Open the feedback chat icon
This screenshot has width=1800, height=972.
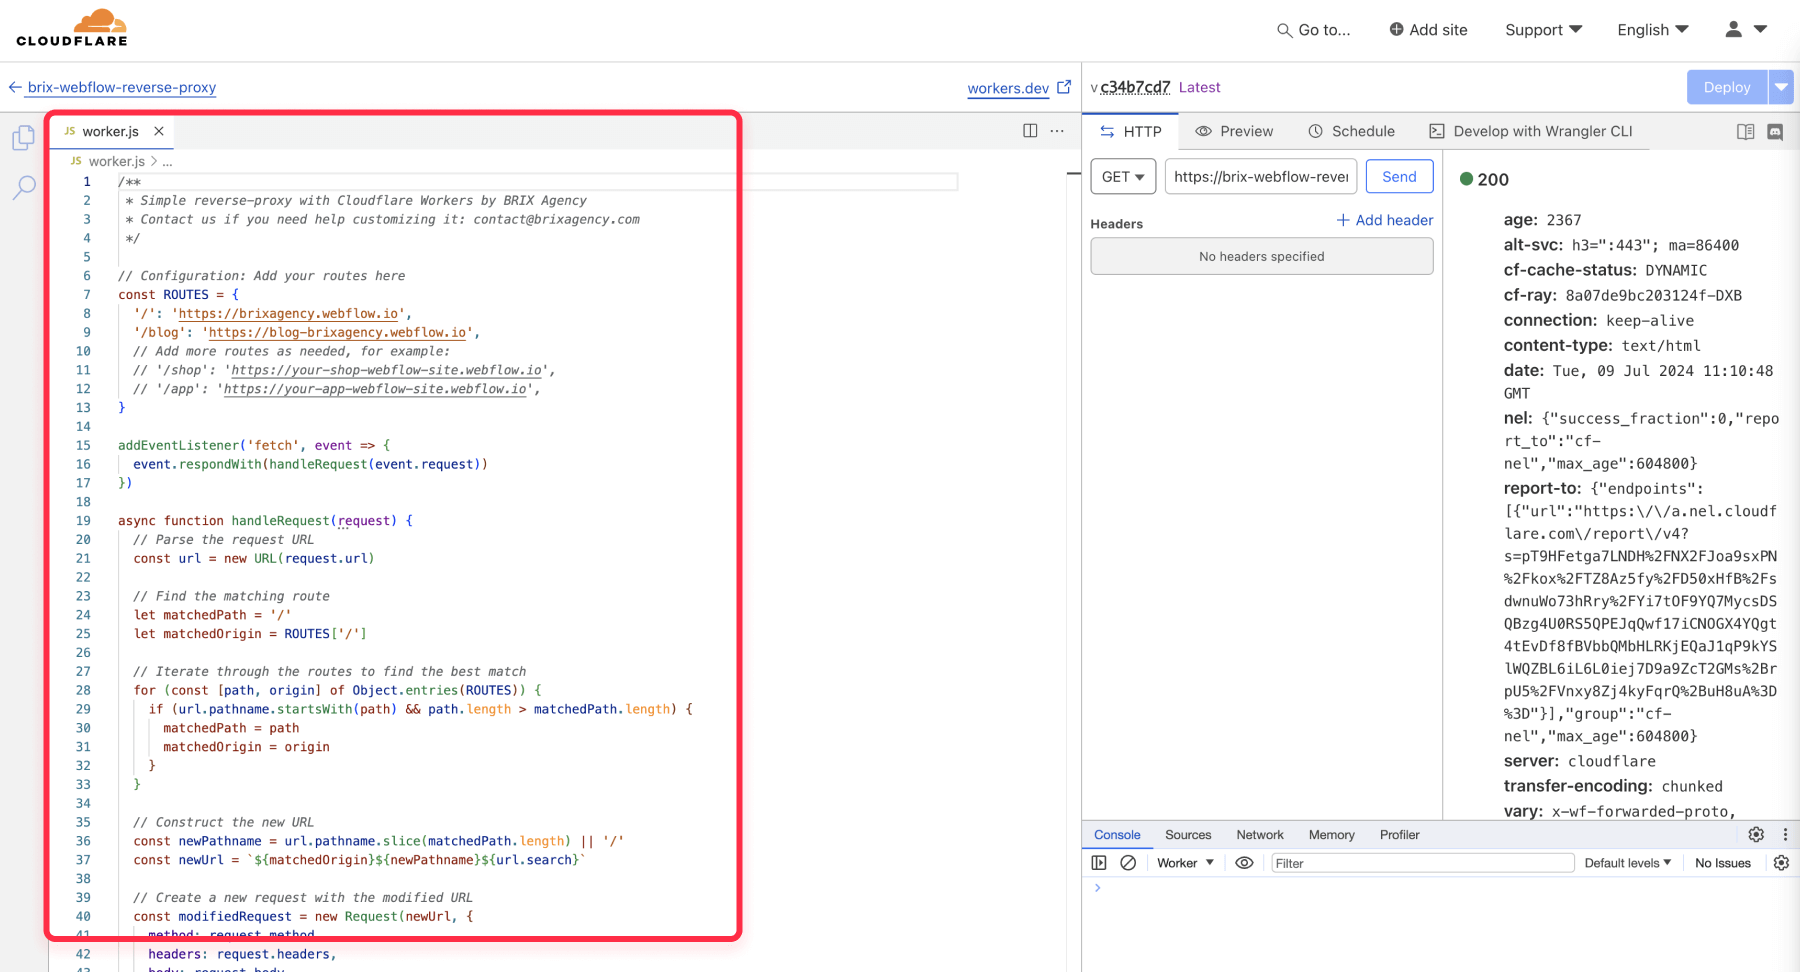1775,132
